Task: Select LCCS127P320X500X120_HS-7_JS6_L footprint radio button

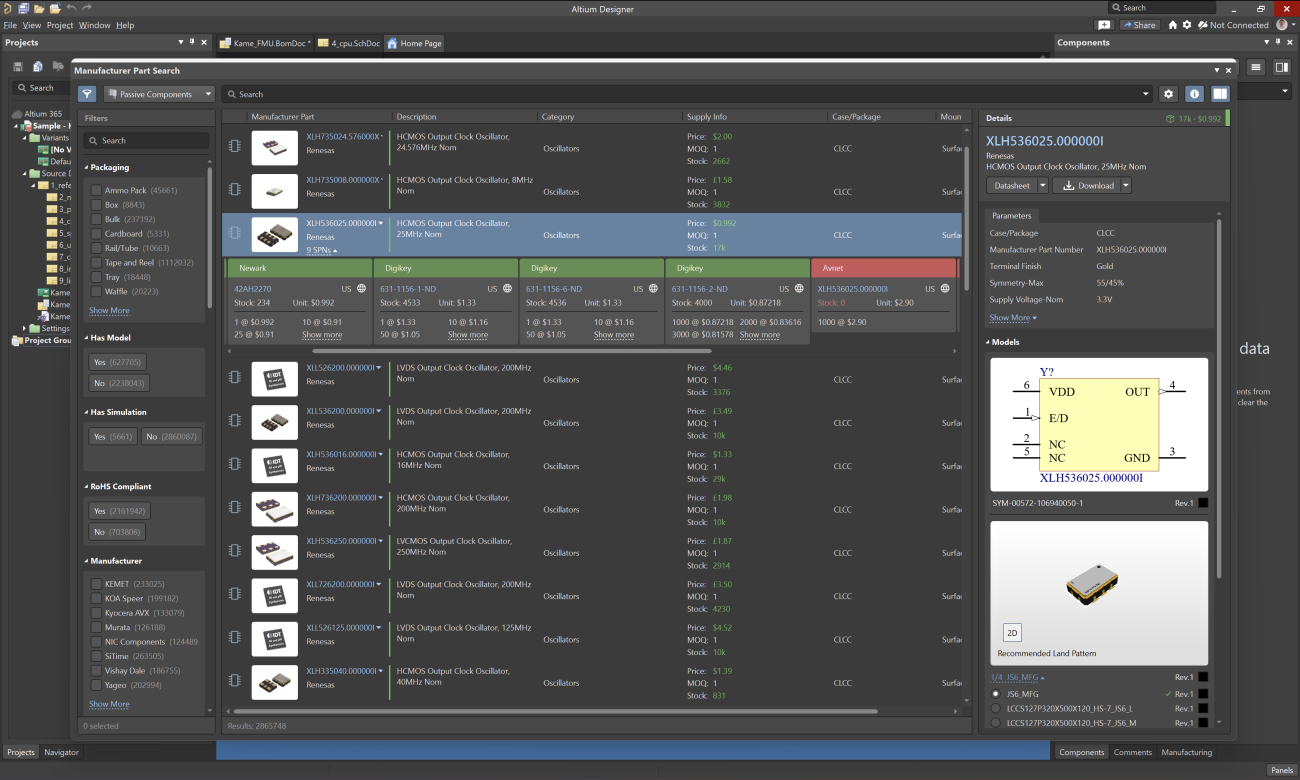Action: pyautogui.click(x=995, y=708)
